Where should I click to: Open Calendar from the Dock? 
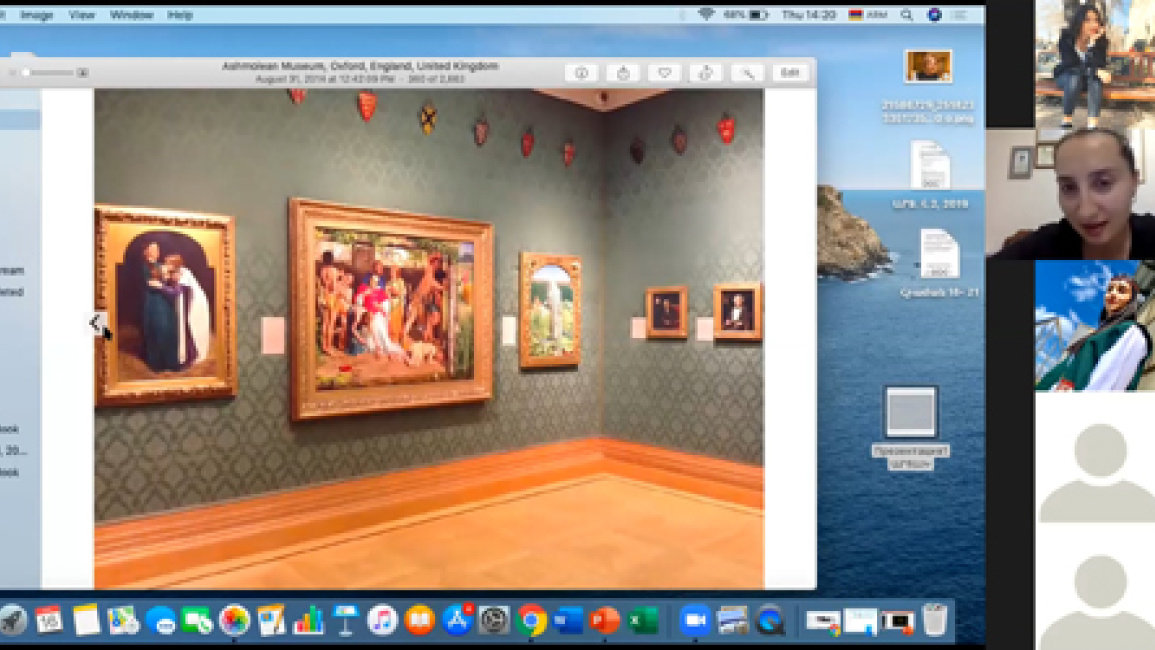[49, 621]
